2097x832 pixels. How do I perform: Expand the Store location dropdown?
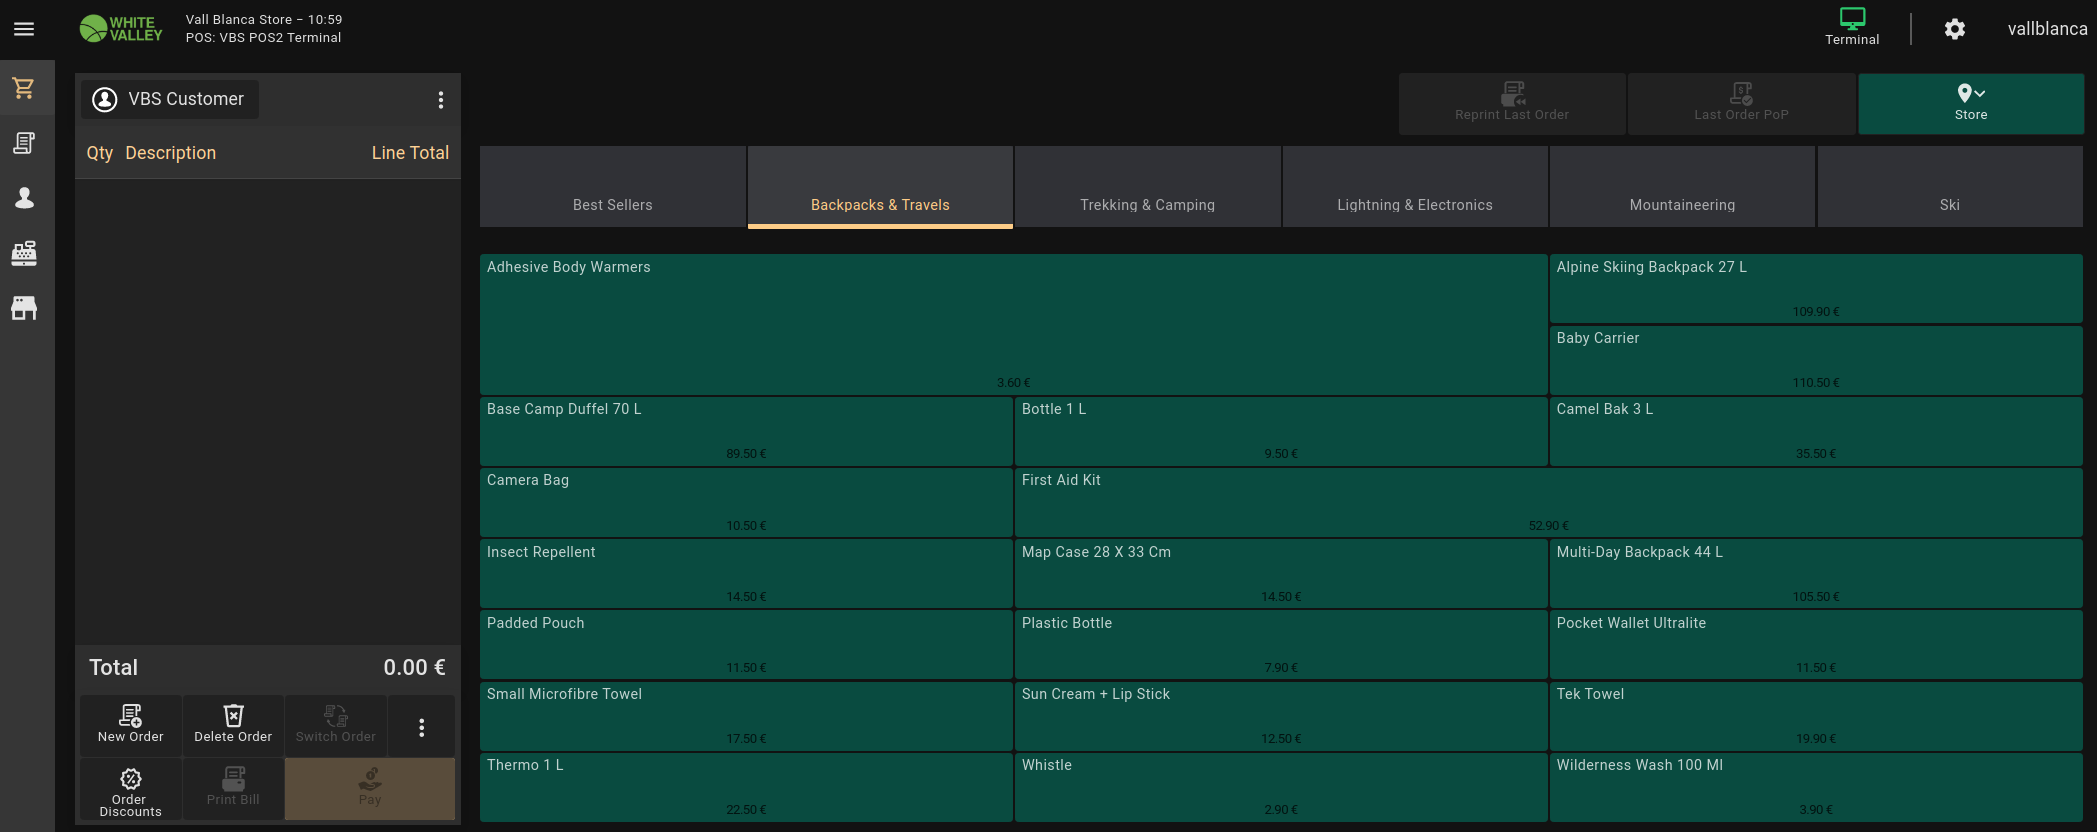pyautogui.click(x=1970, y=103)
